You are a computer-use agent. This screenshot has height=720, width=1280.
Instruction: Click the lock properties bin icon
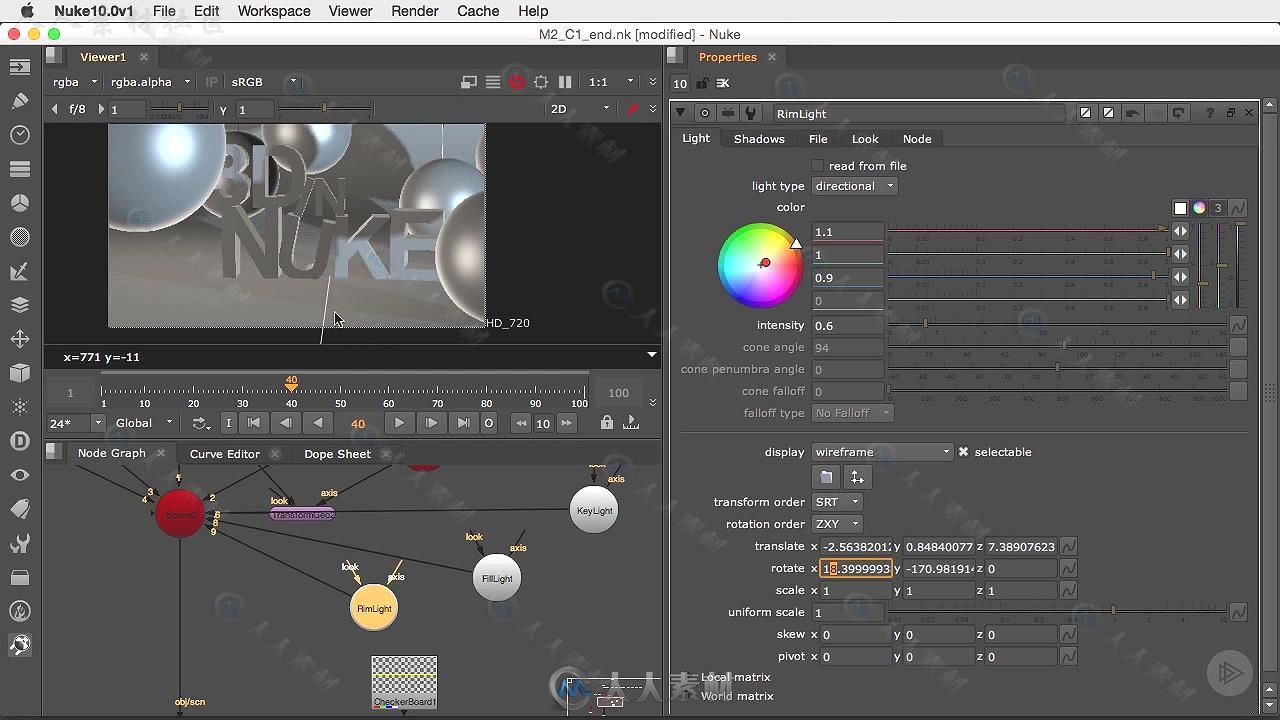coord(703,83)
